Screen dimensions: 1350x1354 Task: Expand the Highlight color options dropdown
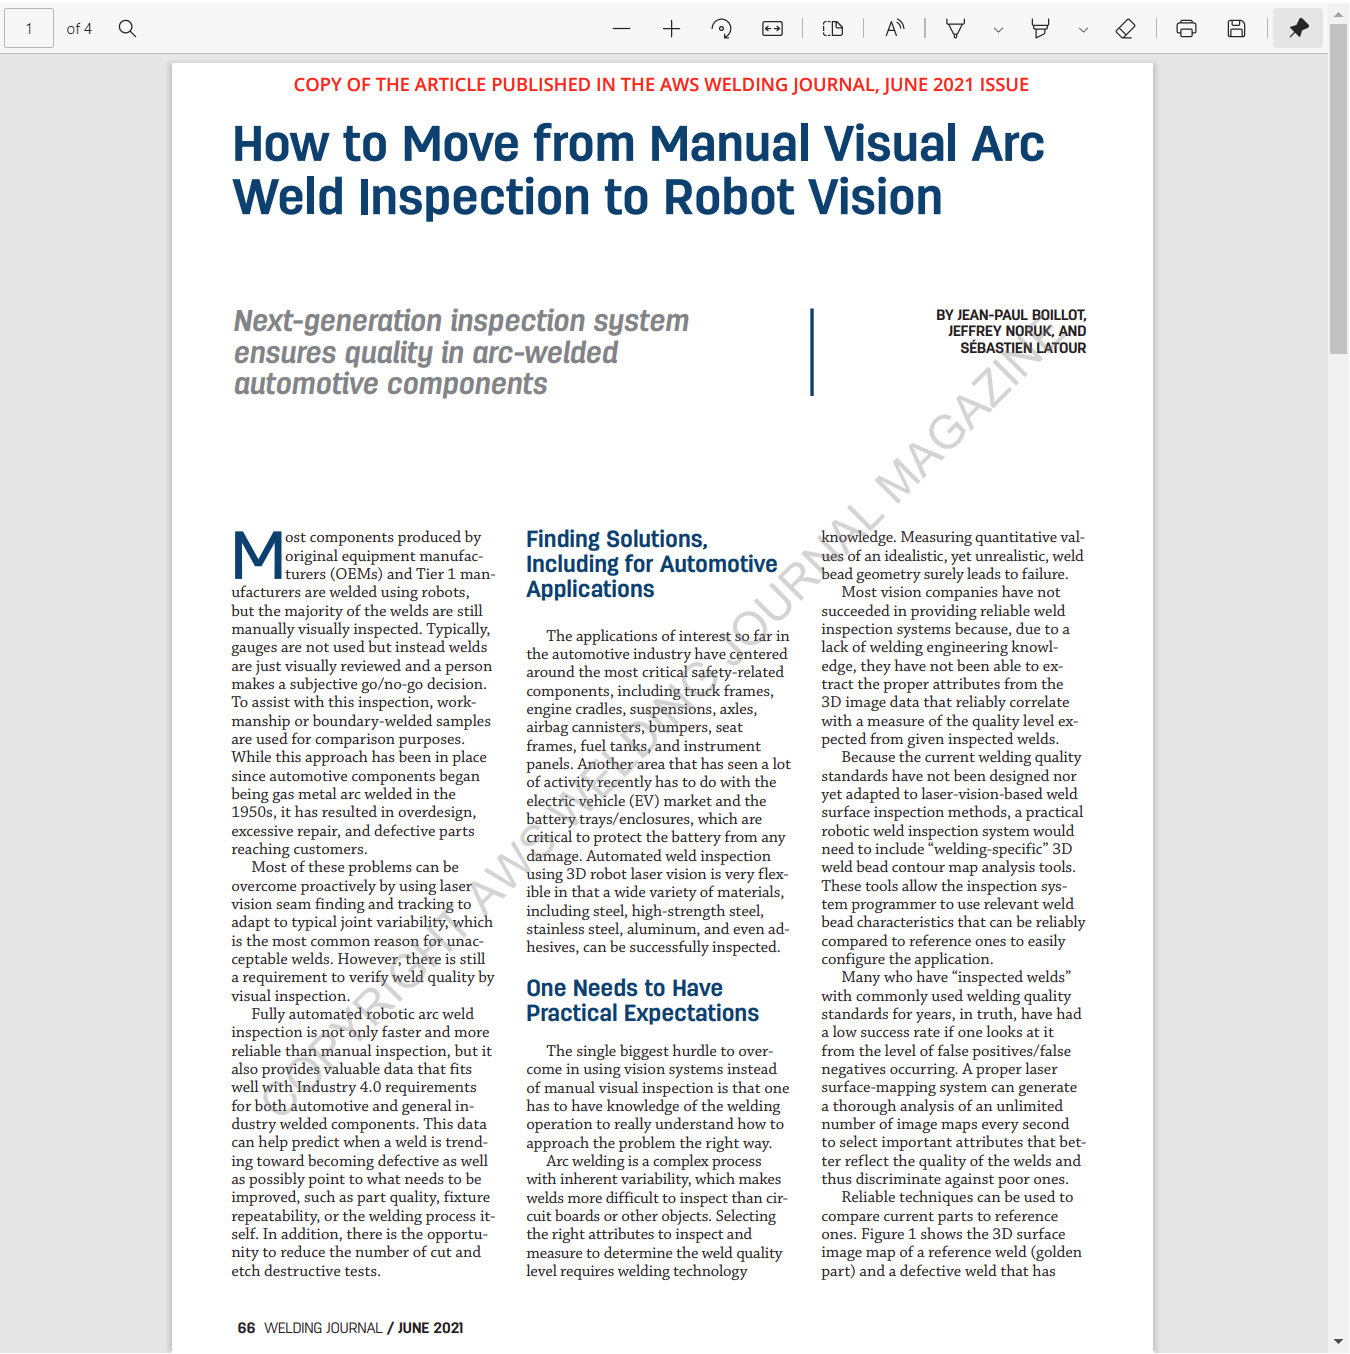click(x=1083, y=30)
